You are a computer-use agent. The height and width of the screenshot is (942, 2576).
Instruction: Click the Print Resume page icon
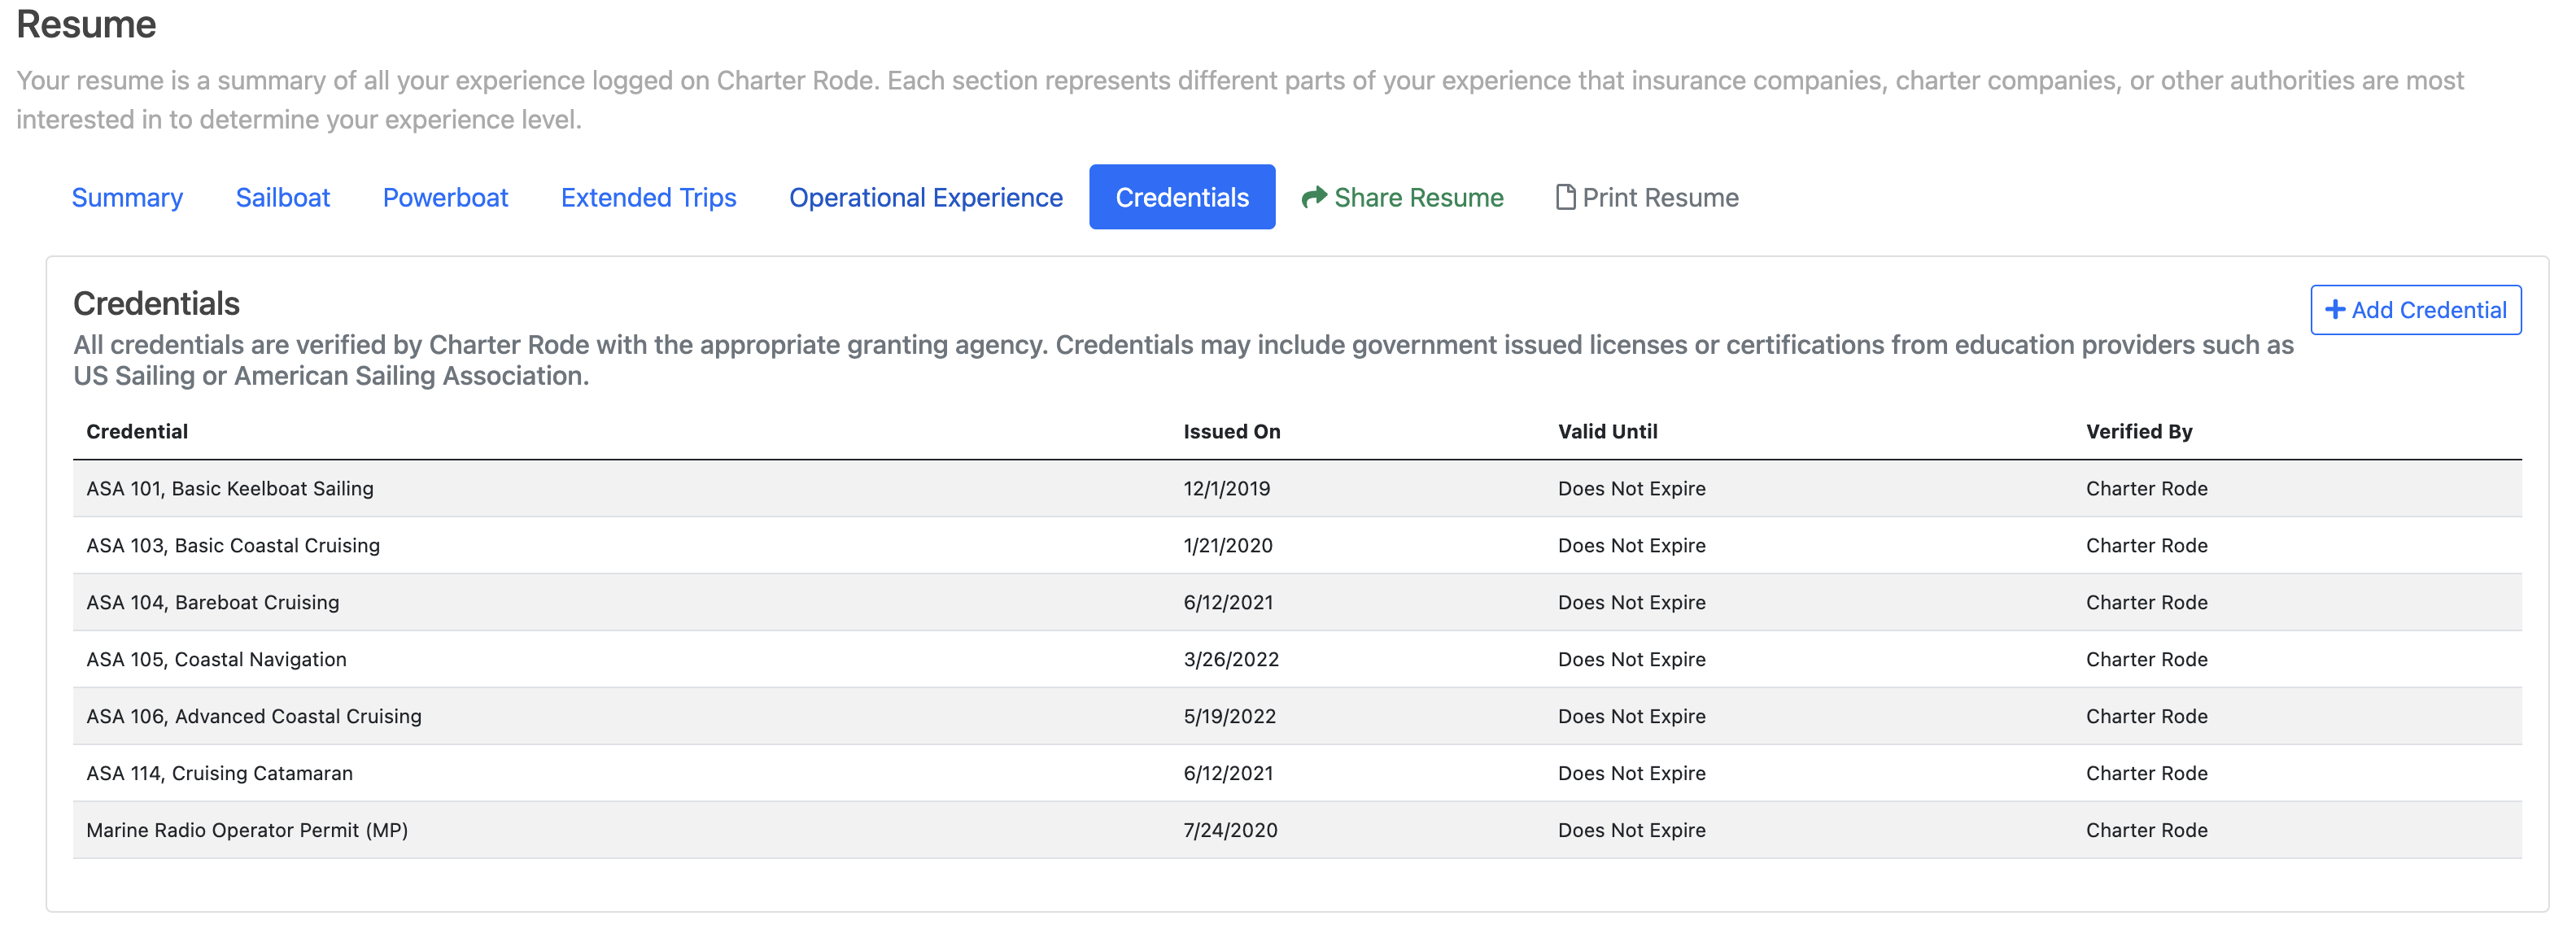click(1565, 197)
